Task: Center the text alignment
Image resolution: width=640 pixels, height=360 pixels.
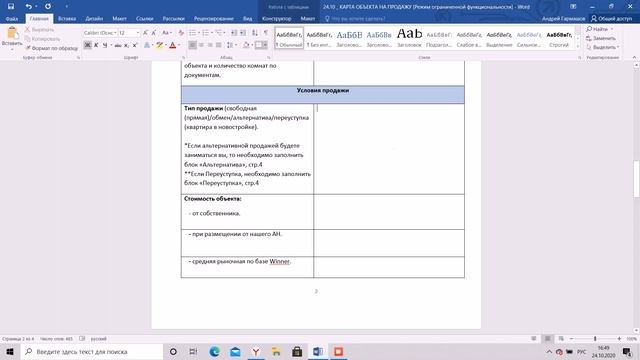Action: pyautogui.click(x=201, y=45)
